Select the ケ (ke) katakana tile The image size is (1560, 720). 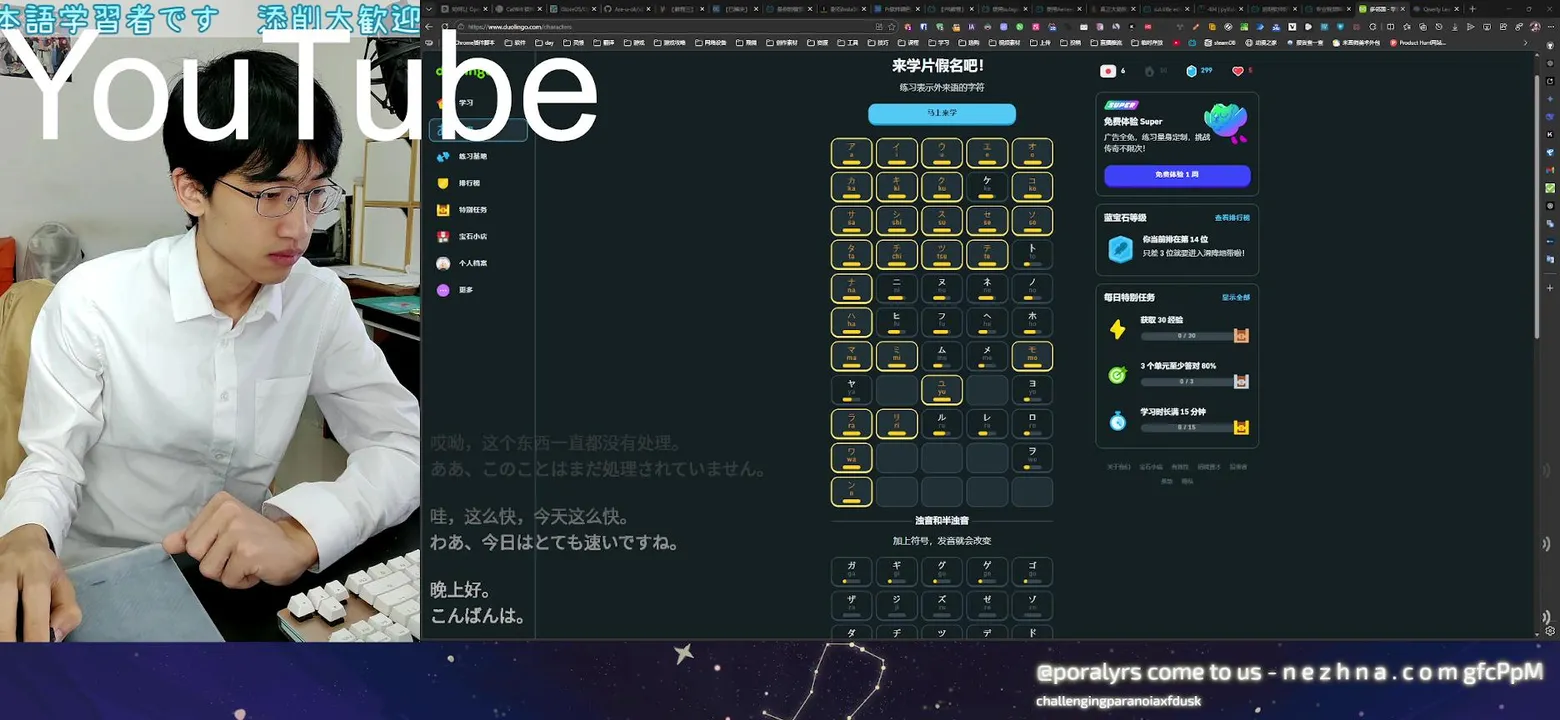tap(987, 186)
